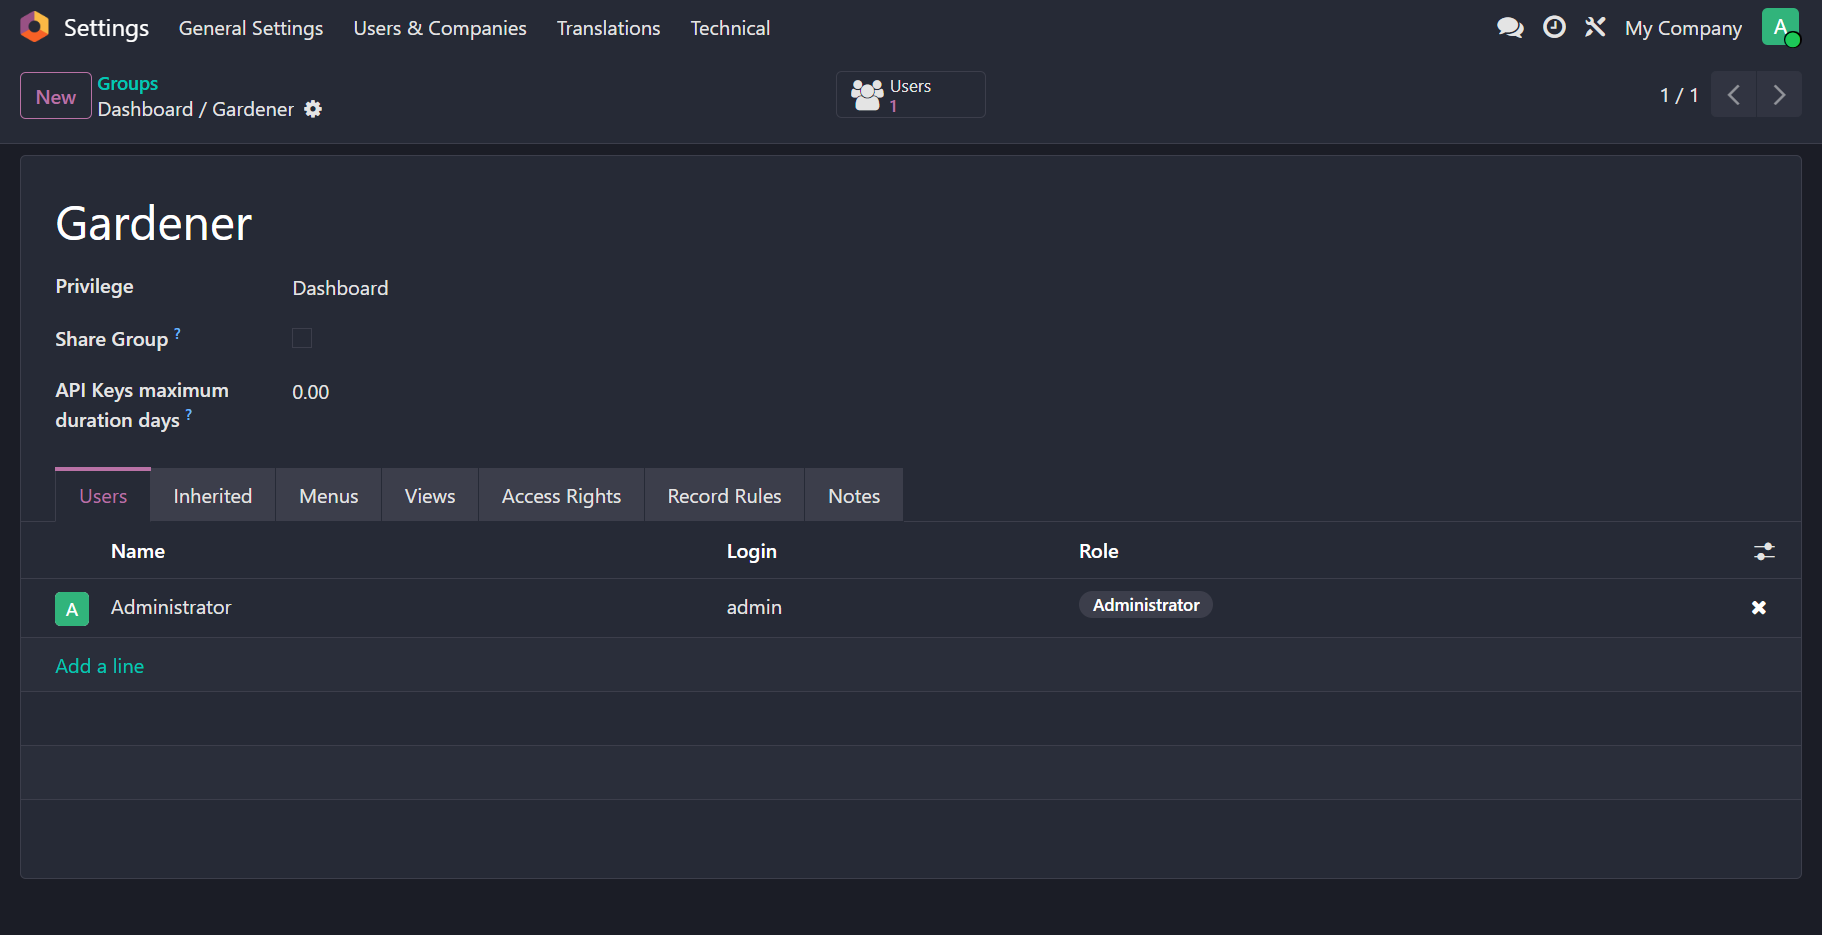Image resolution: width=1822 pixels, height=935 pixels.
Task: Click the developer tools wrench icon
Action: (1595, 28)
